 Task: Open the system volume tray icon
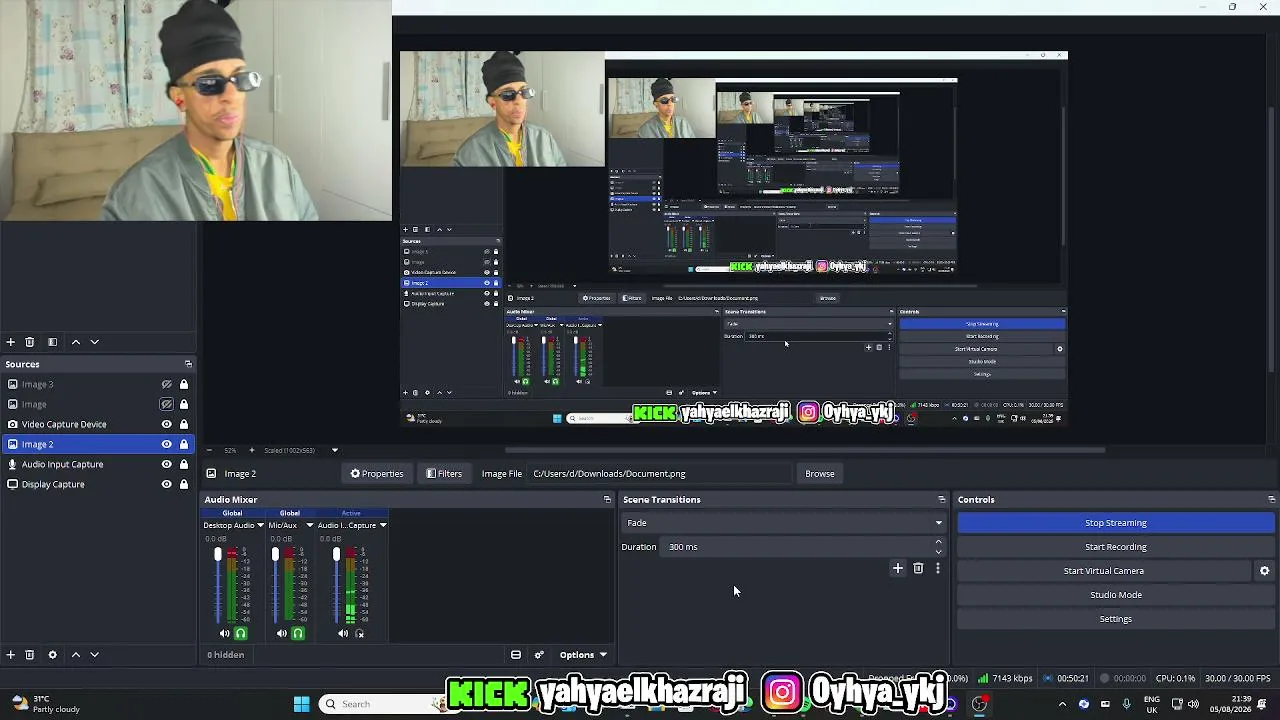[1193, 704]
